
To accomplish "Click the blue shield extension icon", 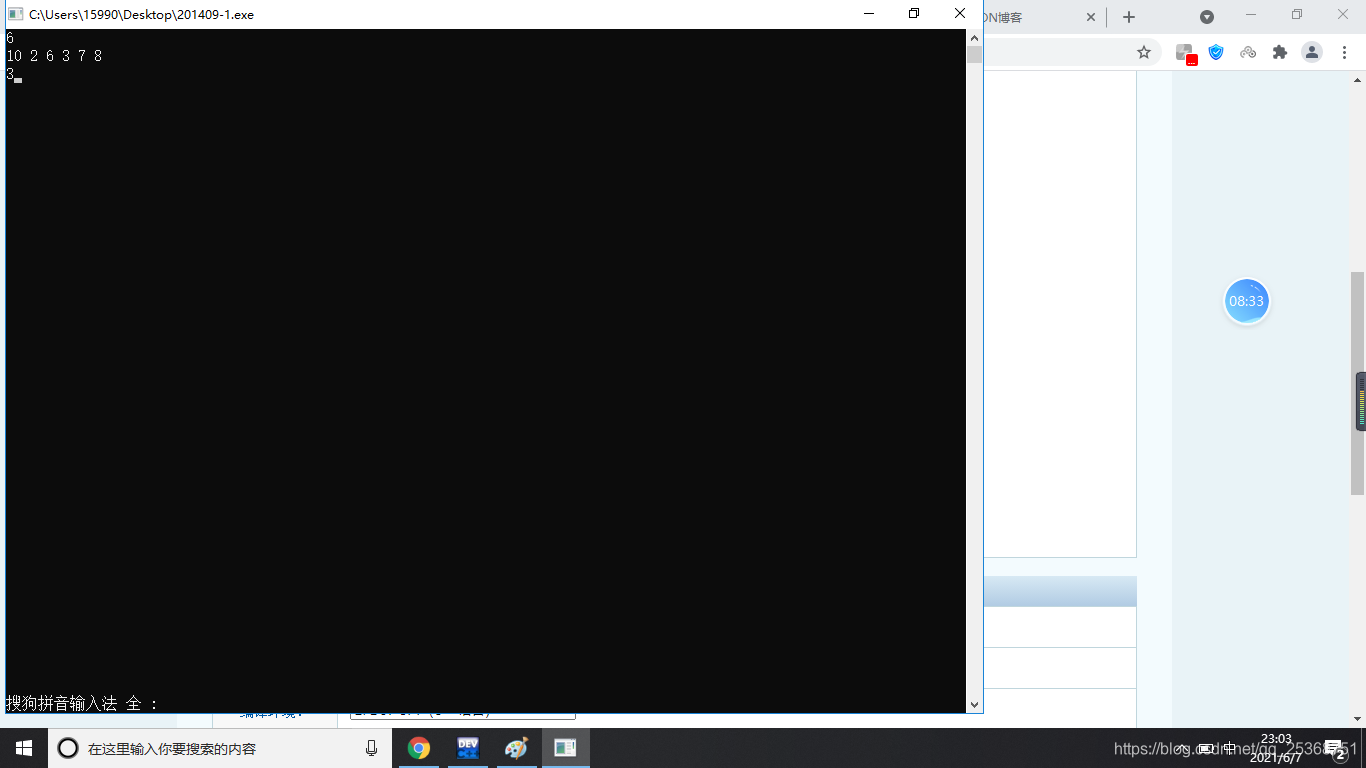I will pos(1216,52).
